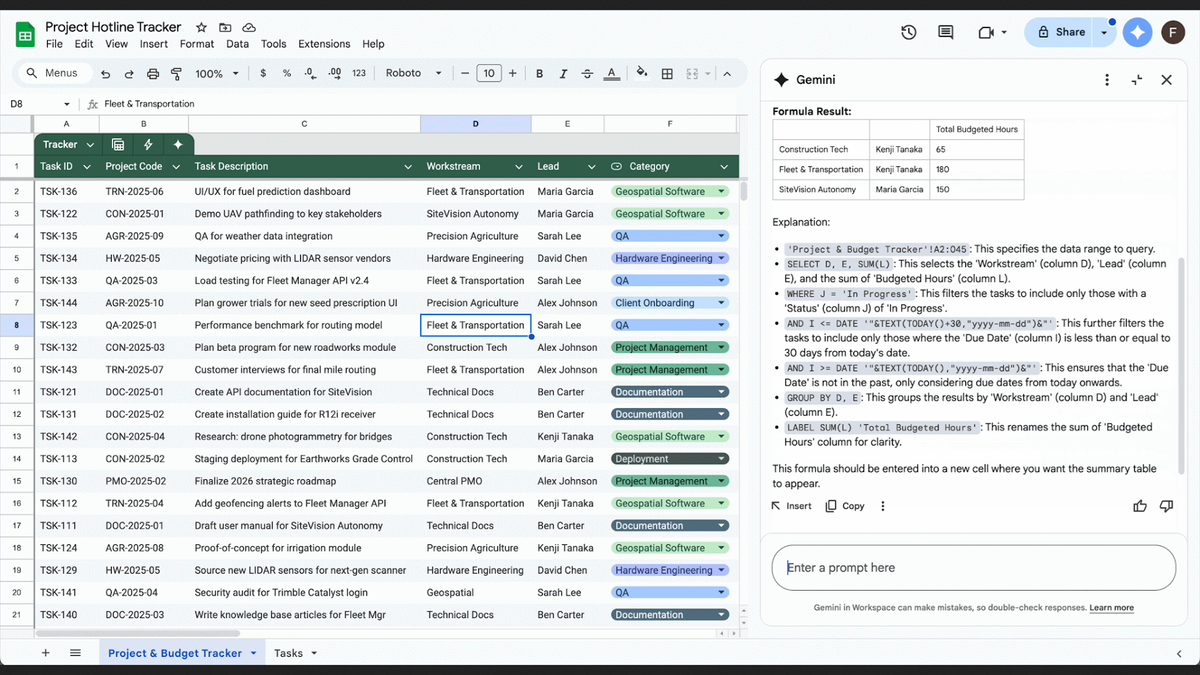Toggle bold formatting
The image size is (1200, 675).
point(539,72)
